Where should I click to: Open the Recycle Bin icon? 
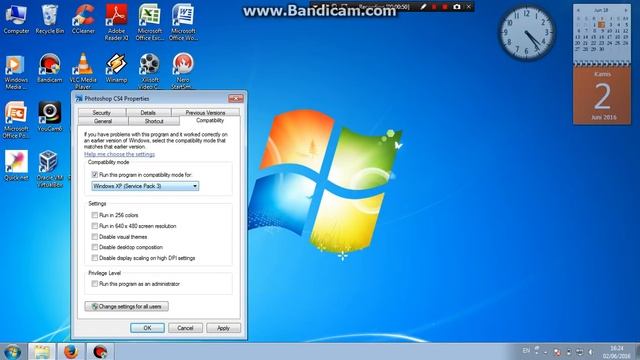[x=49, y=19]
